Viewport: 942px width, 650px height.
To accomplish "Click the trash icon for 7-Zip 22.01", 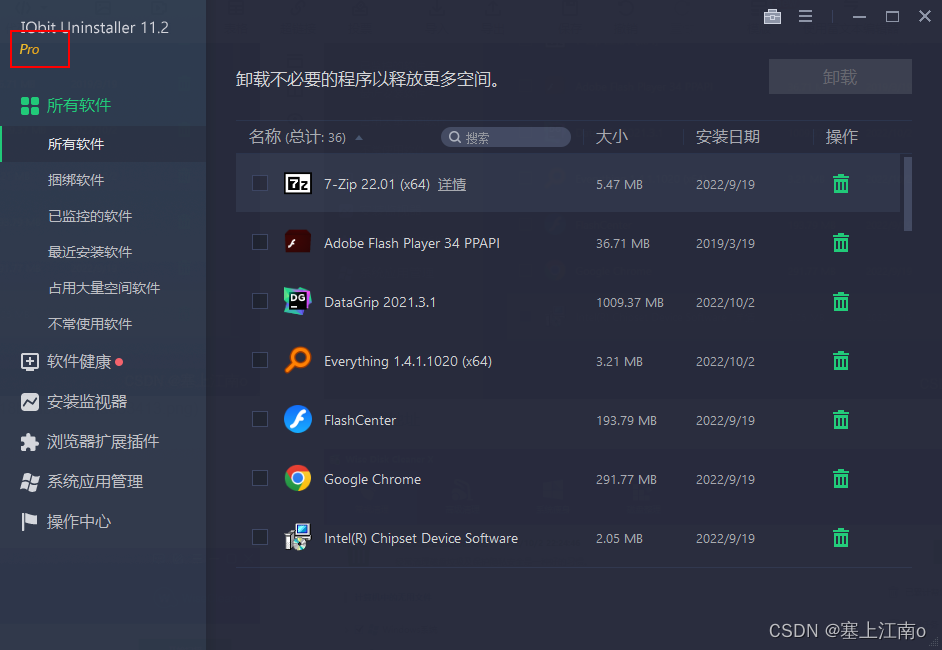I will pos(840,183).
